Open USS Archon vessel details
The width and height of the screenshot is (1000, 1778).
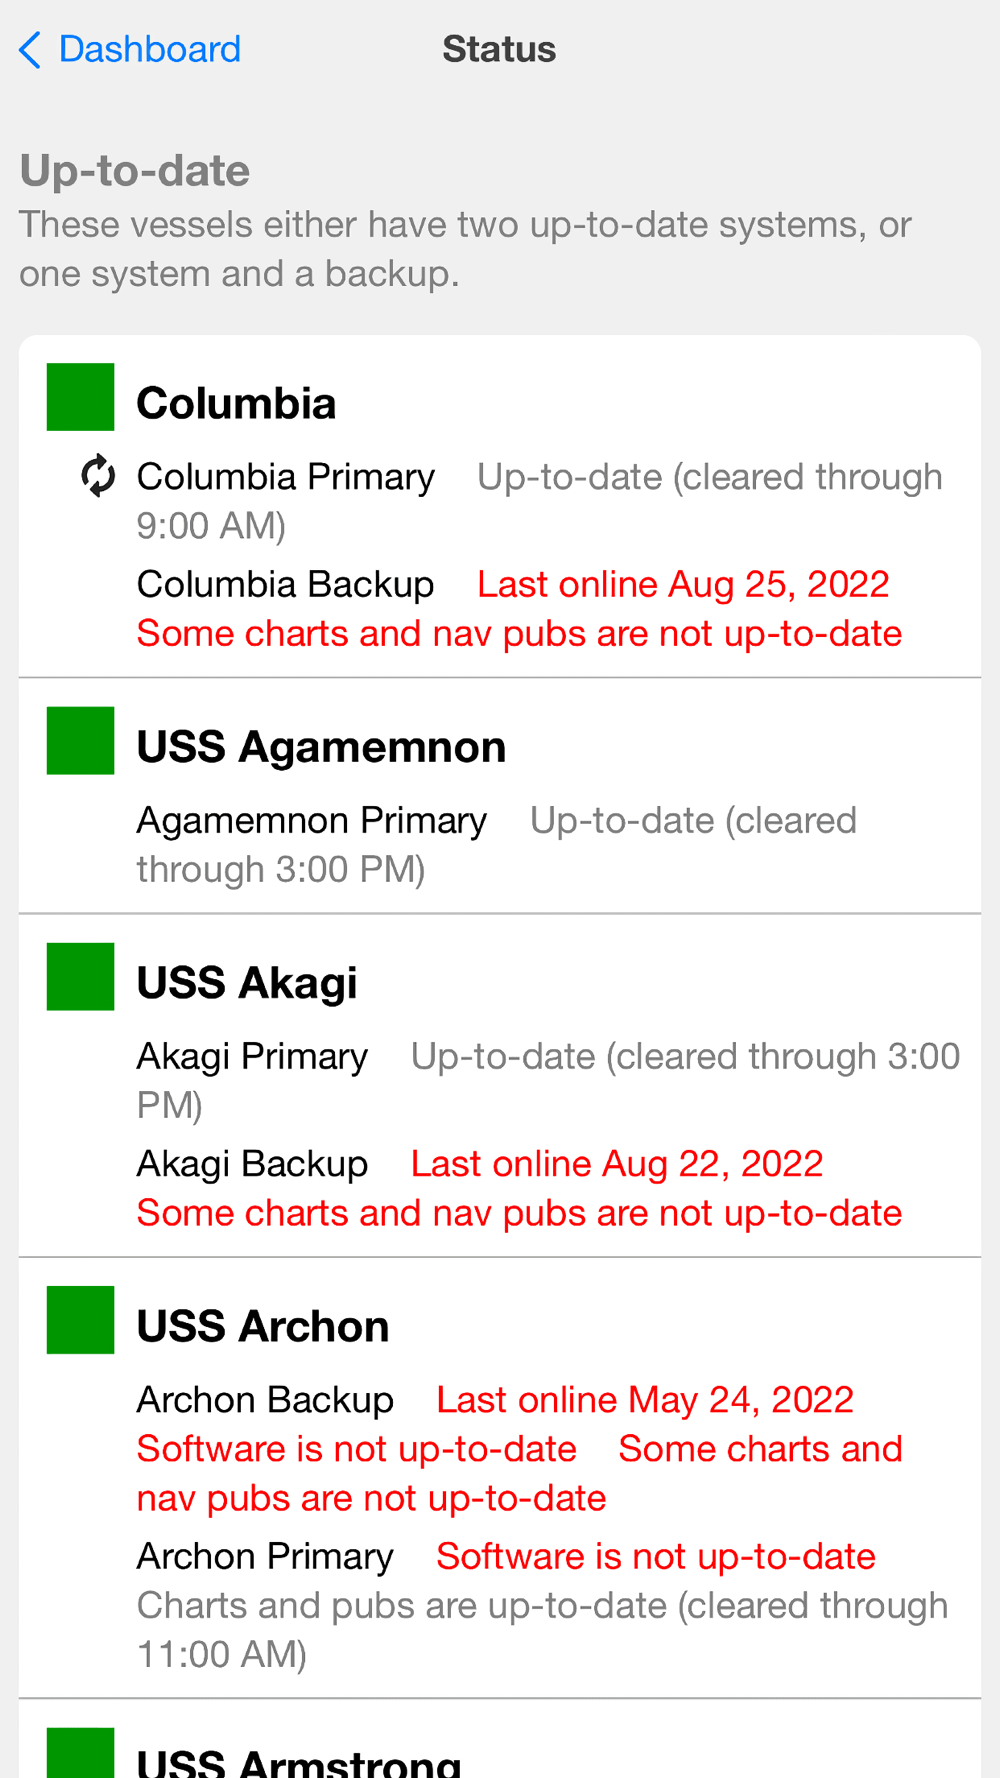click(263, 1327)
